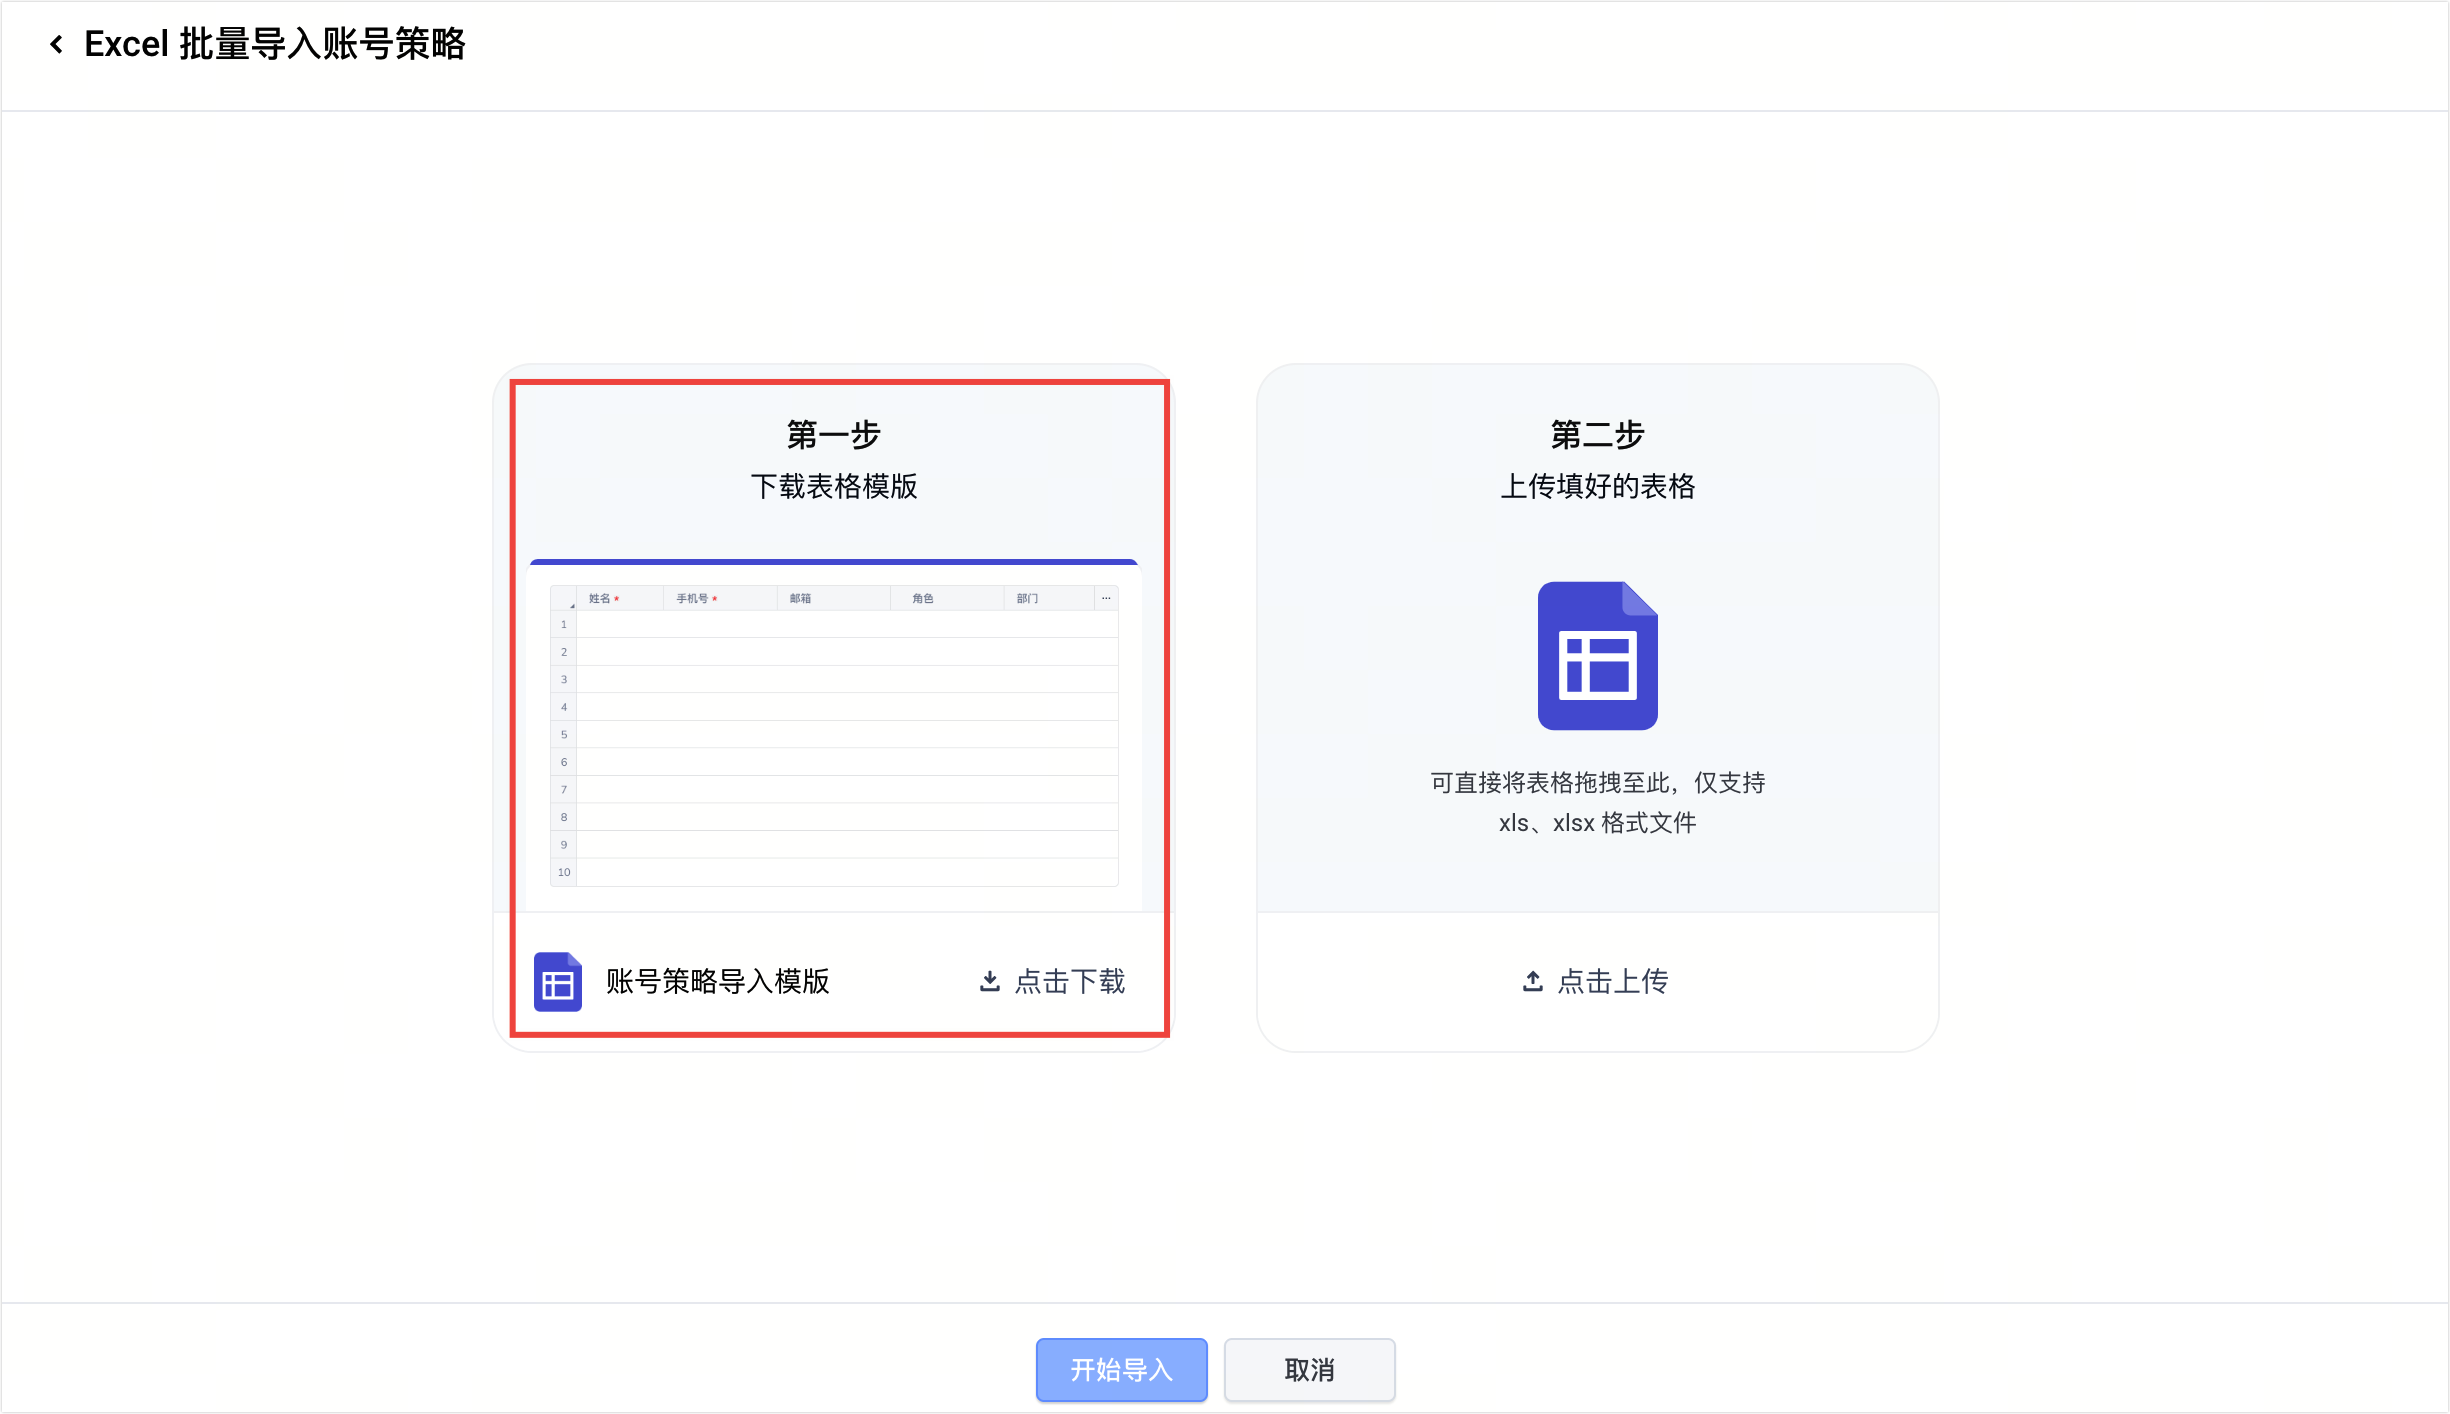The image size is (2450, 1414).
Task: Open the template preview table thumbnail
Action: tap(834, 735)
